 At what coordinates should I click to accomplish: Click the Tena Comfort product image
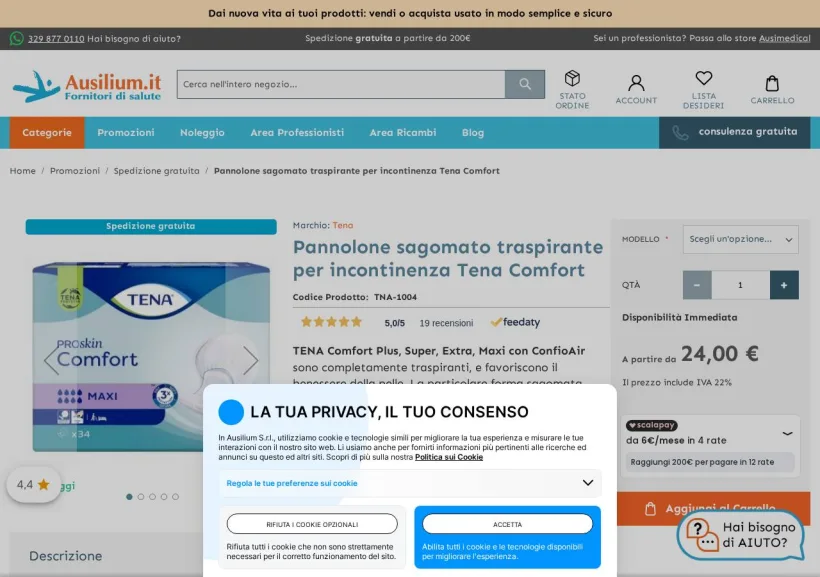[151, 357]
